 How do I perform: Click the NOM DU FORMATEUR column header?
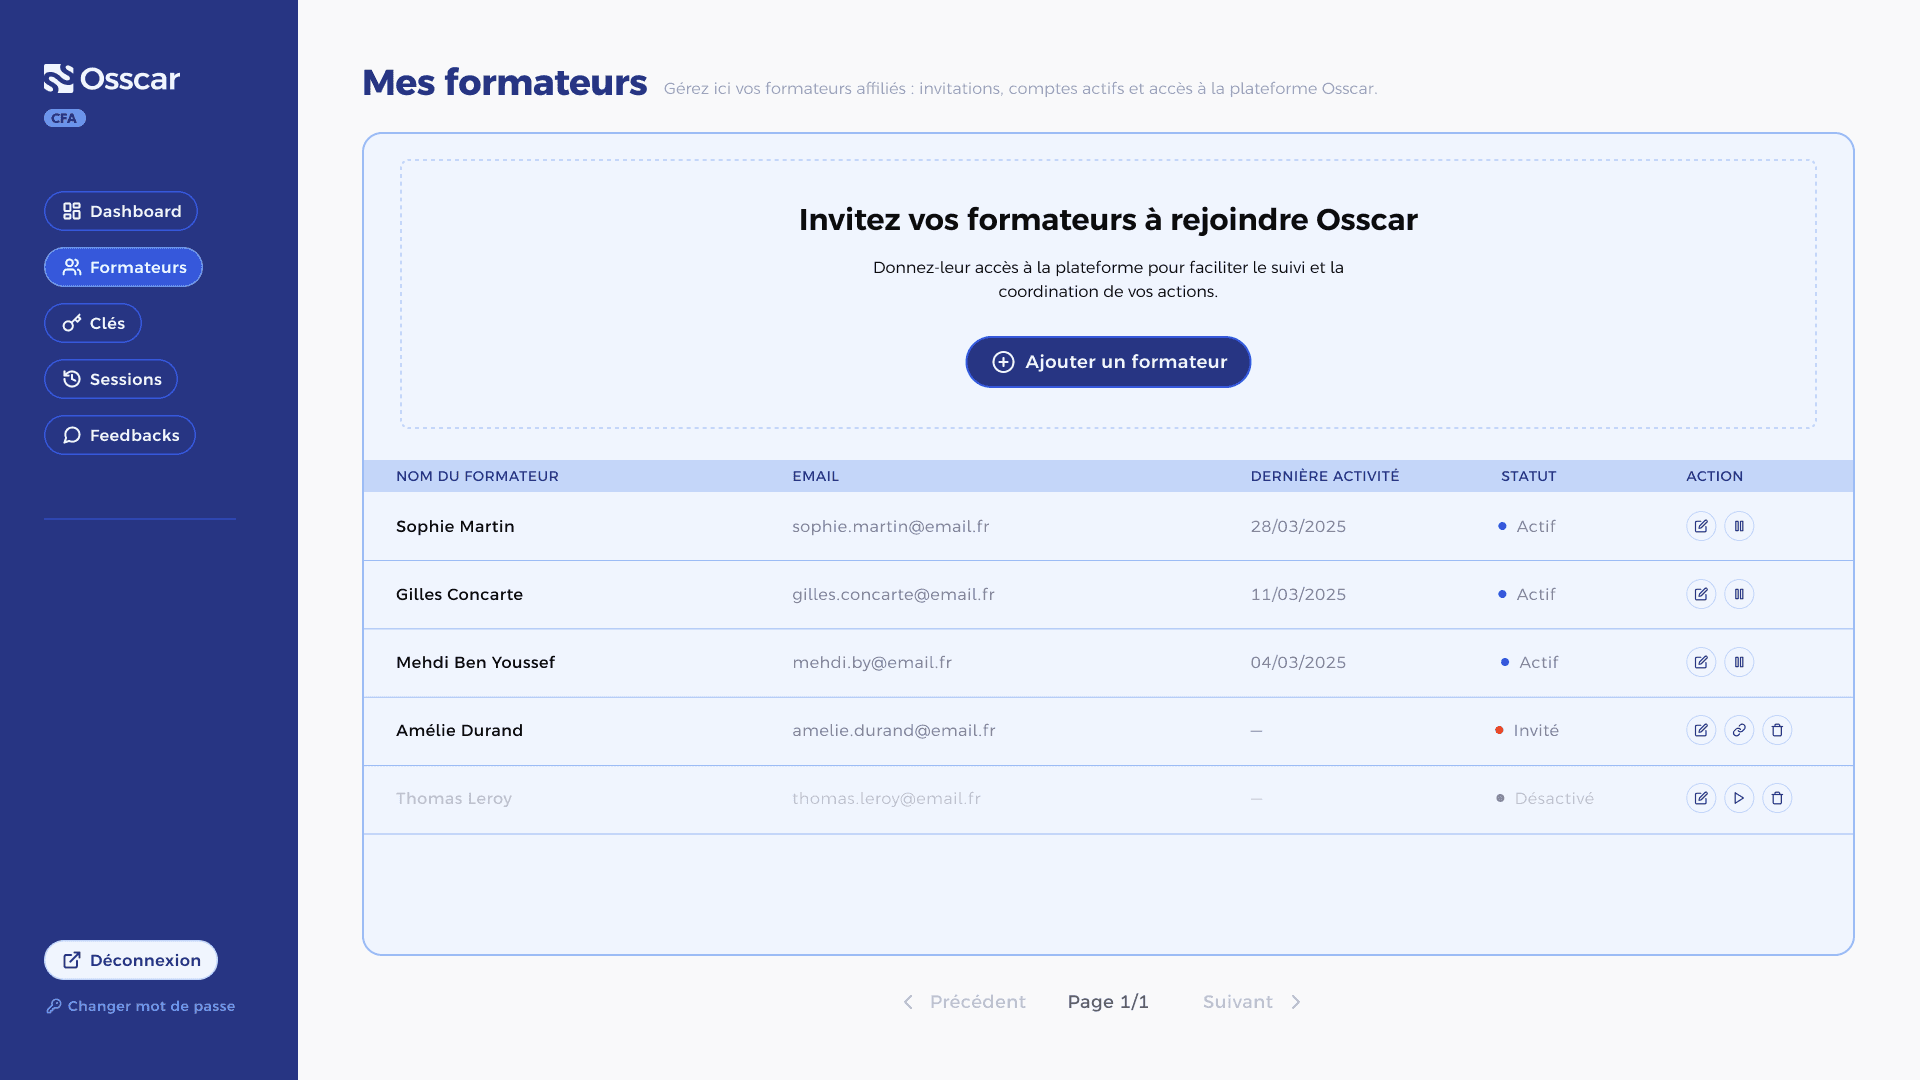click(x=477, y=476)
